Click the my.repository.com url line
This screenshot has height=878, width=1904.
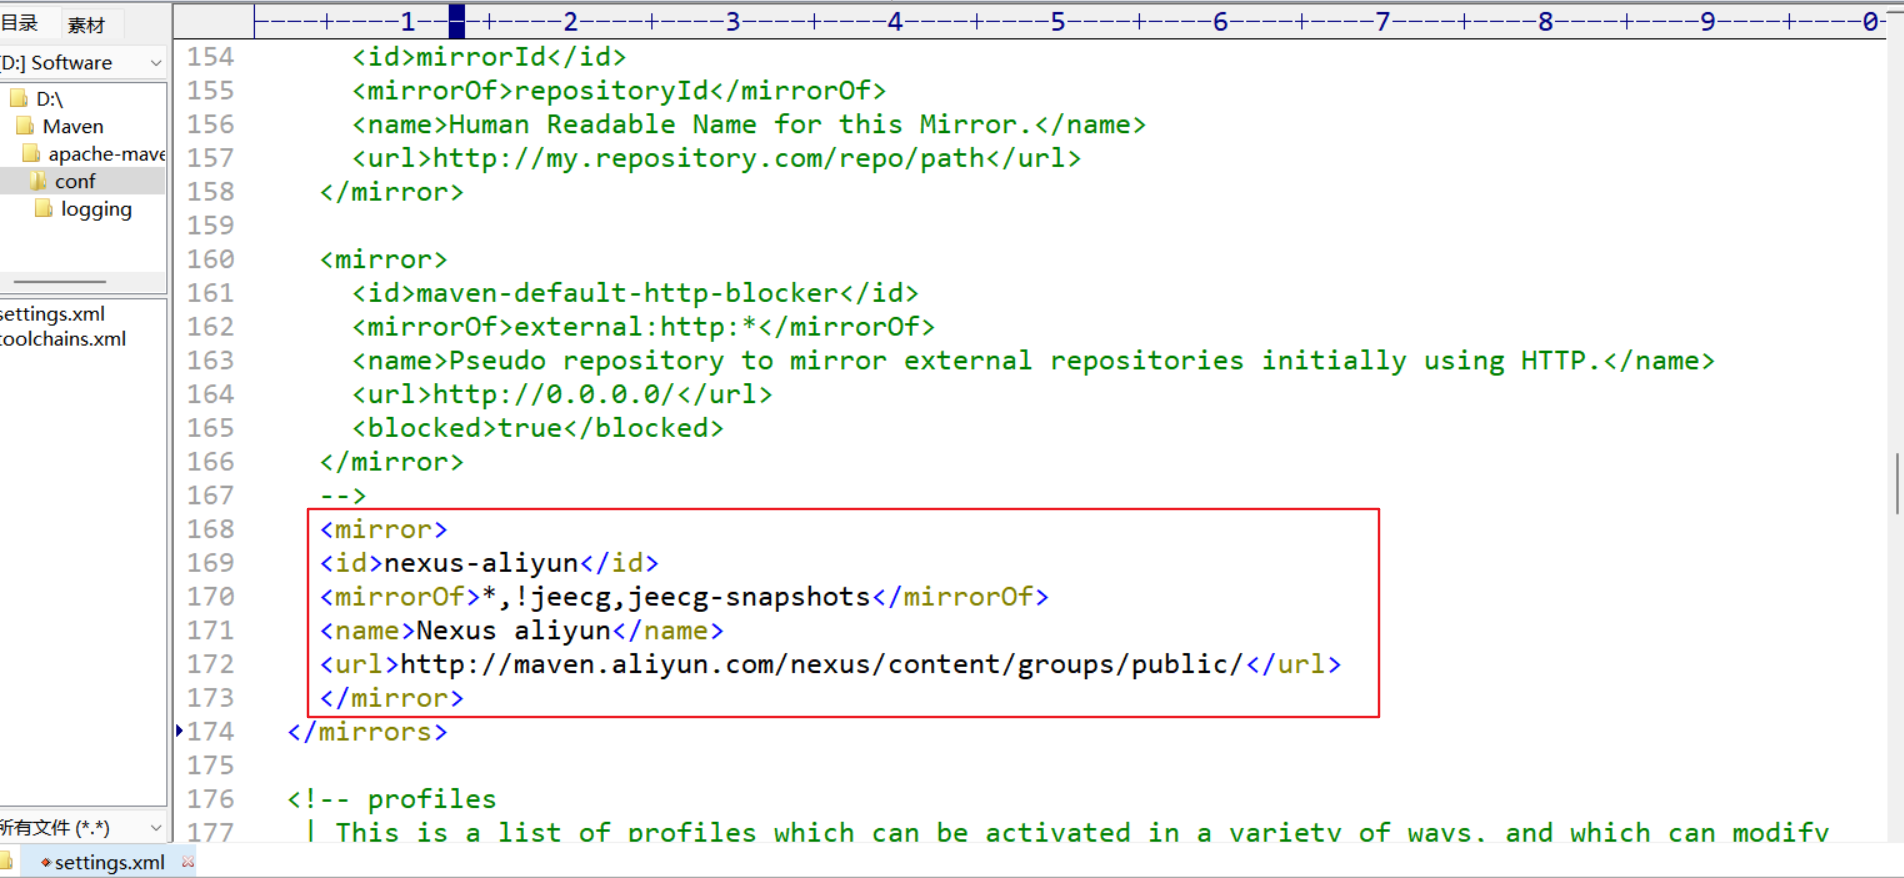(x=716, y=158)
